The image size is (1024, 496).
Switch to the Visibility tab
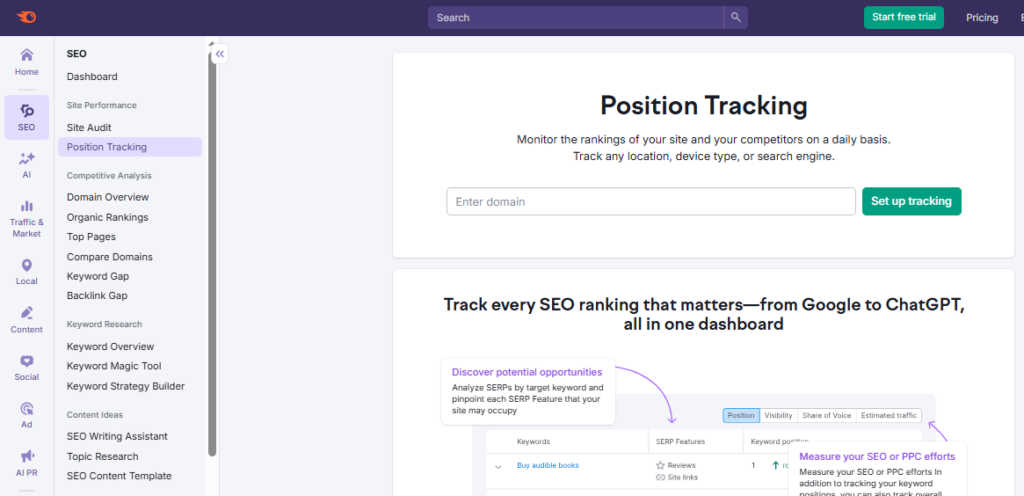click(x=778, y=415)
